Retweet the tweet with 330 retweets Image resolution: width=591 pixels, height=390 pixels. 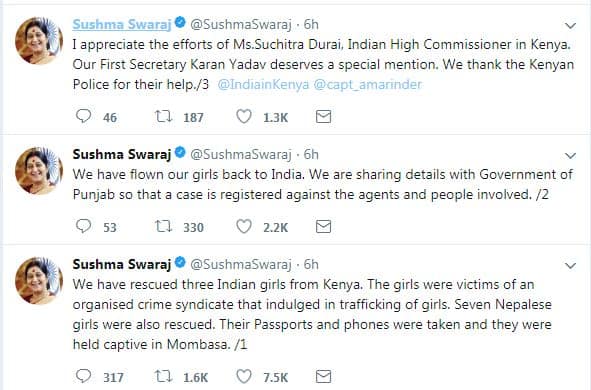point(164,226)
